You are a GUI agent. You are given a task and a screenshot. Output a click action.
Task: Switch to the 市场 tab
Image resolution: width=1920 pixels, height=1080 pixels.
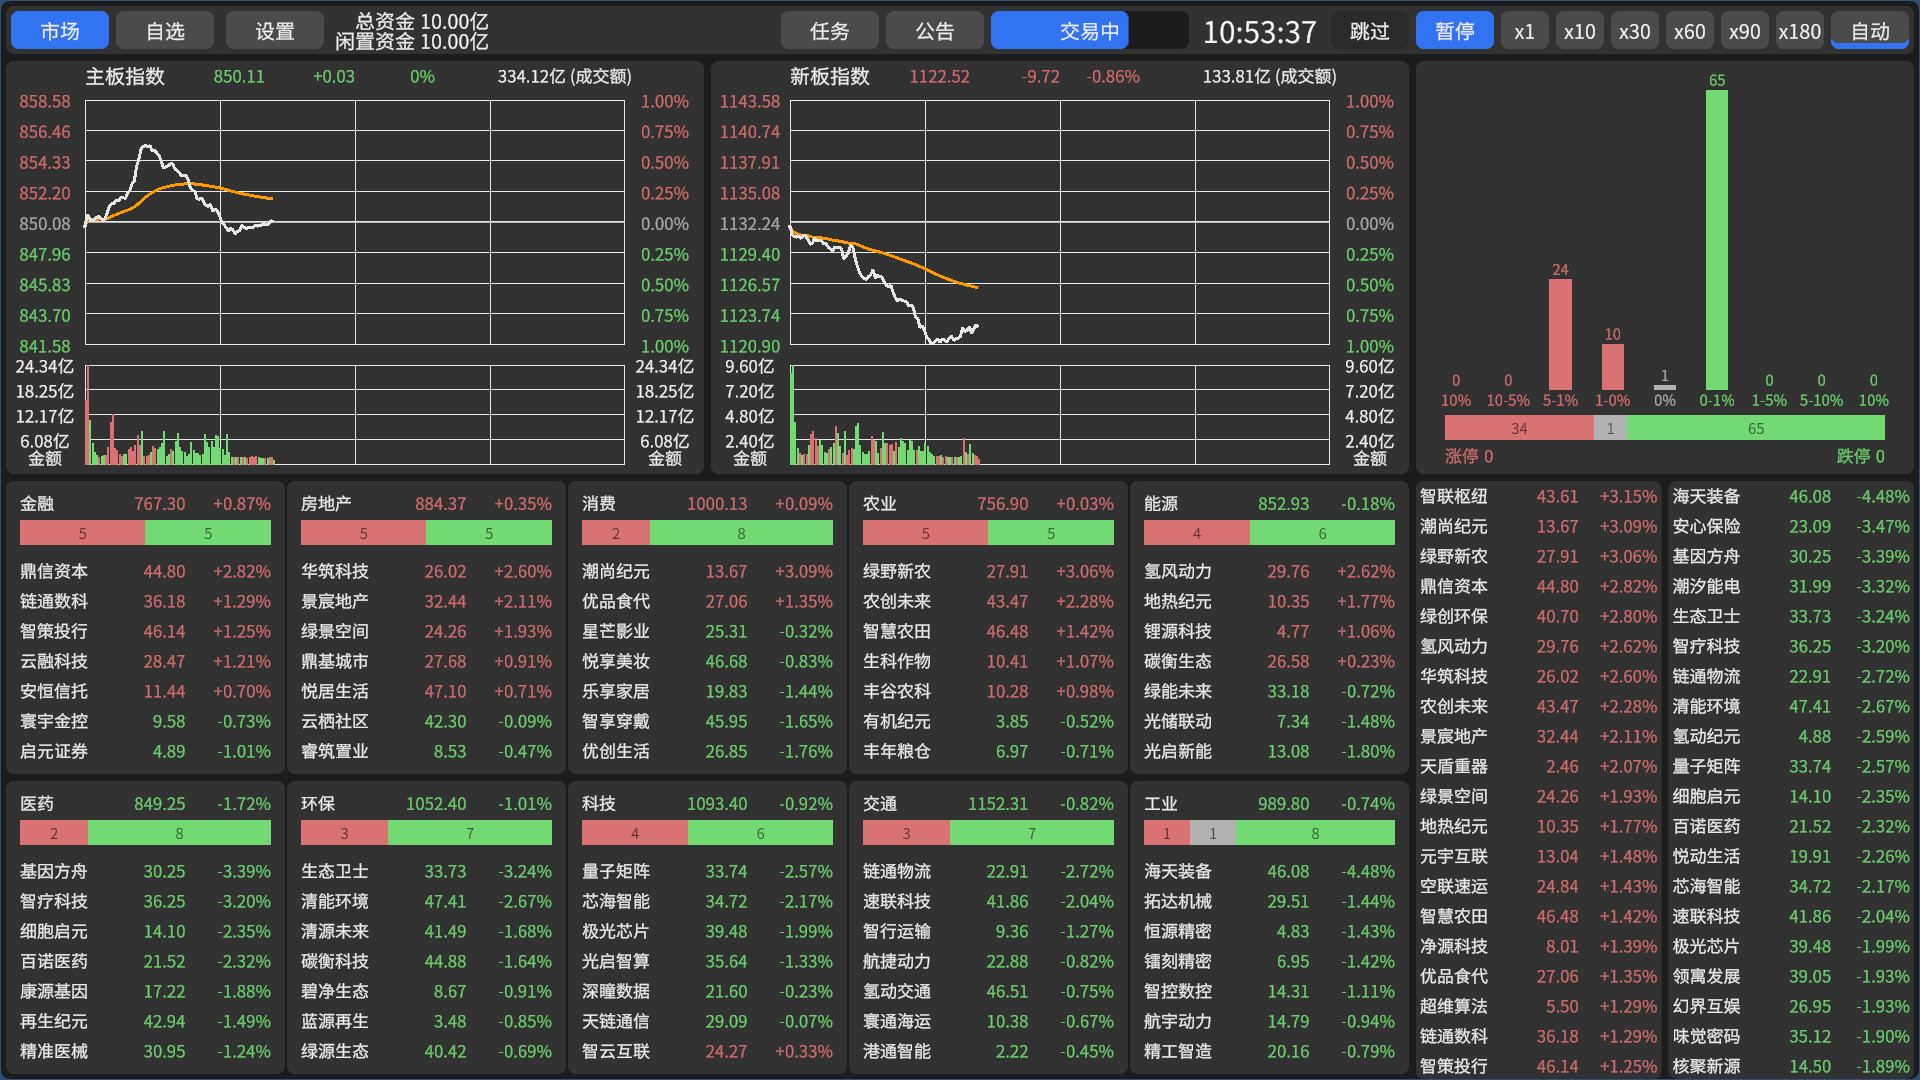click(x=60, y=31)
